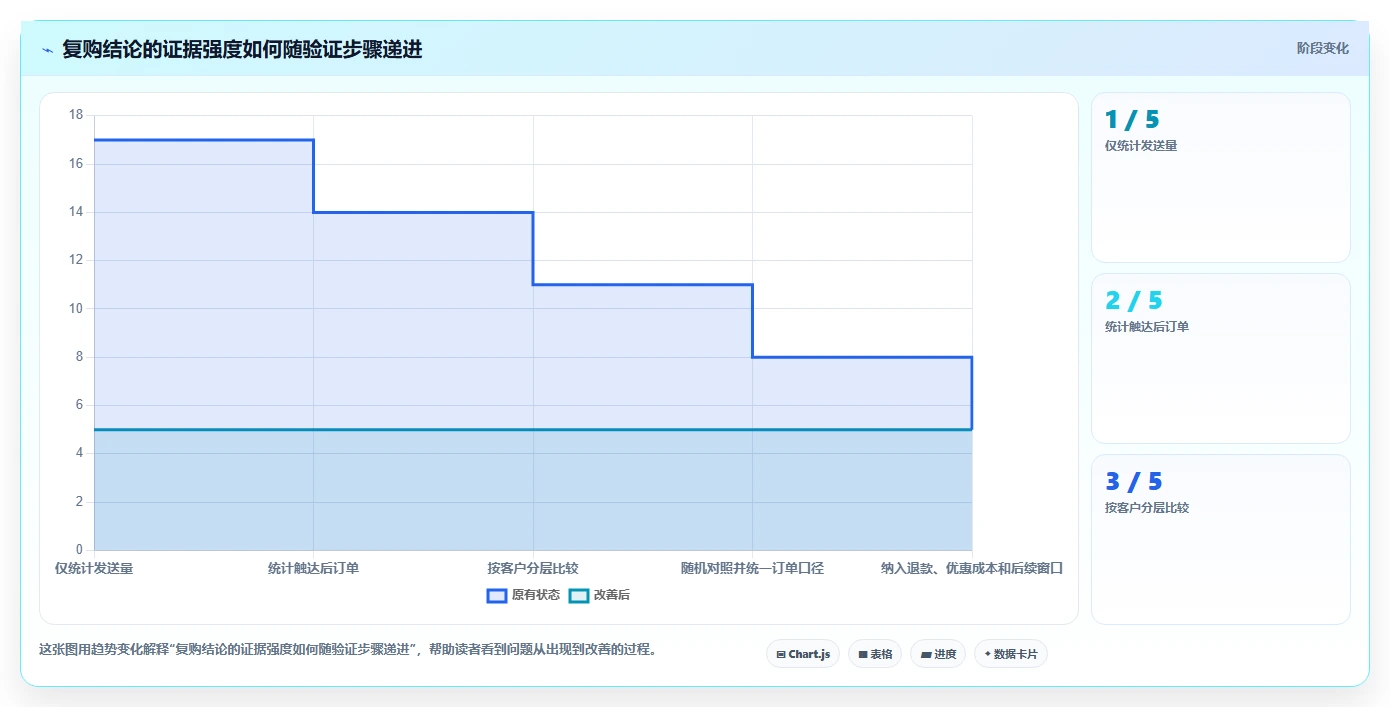Screen dimensions: 1390x707
Task: Open the 1 / 5 仅统计发送量 card
Action: 1220,177
